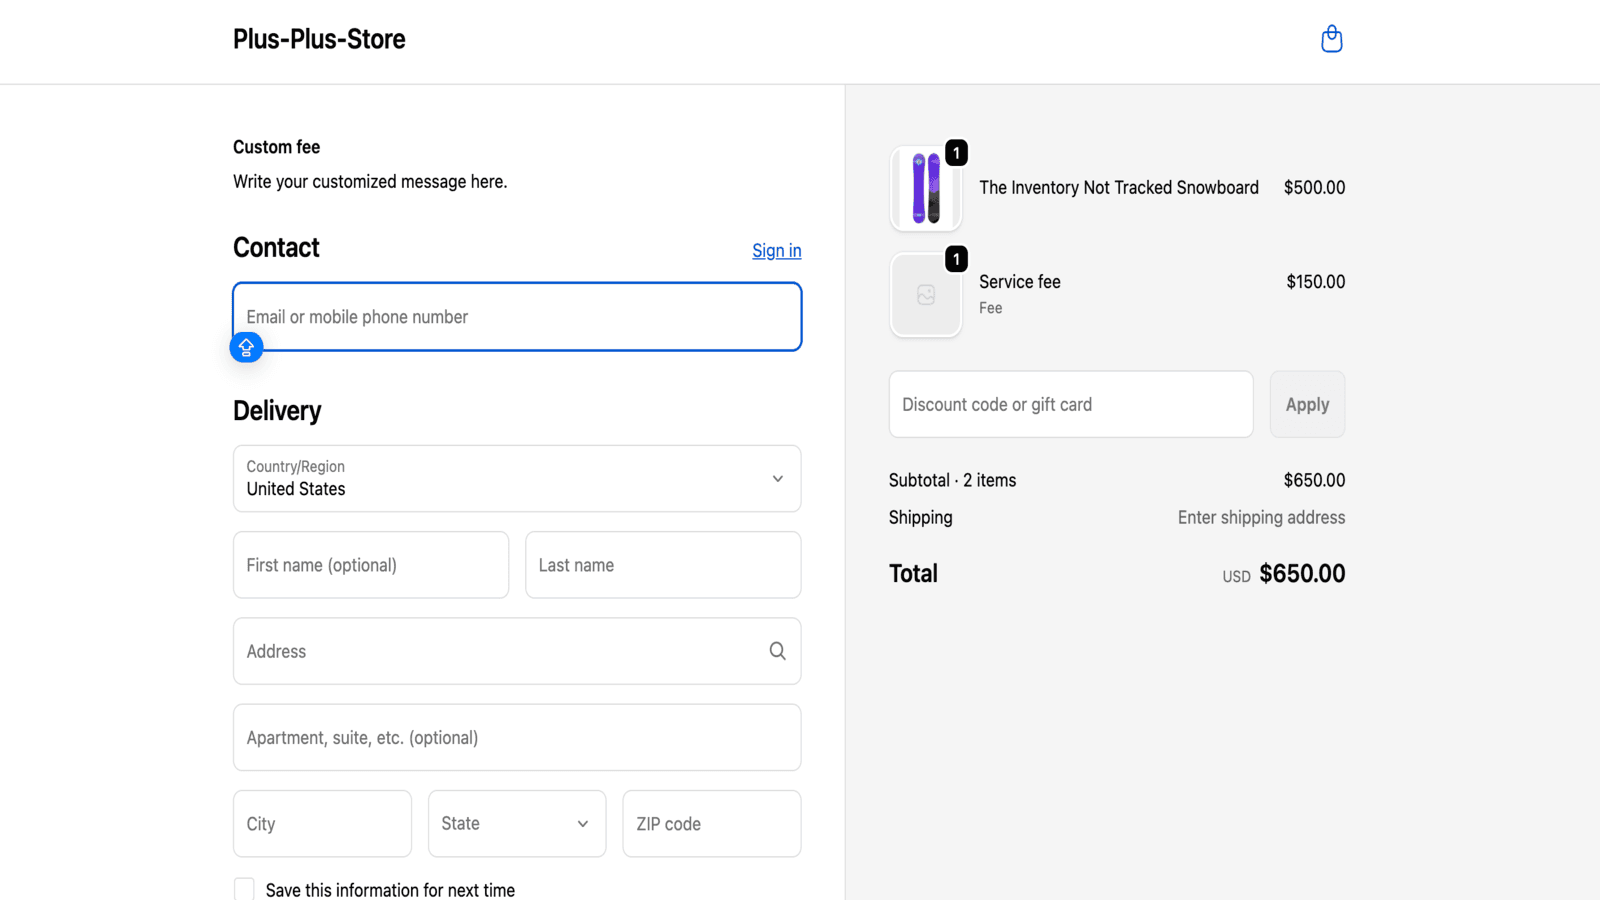The height and width of the screenshot is (900, 1600).
Task: Click the Enter shipping address text
Action: 1261,518
